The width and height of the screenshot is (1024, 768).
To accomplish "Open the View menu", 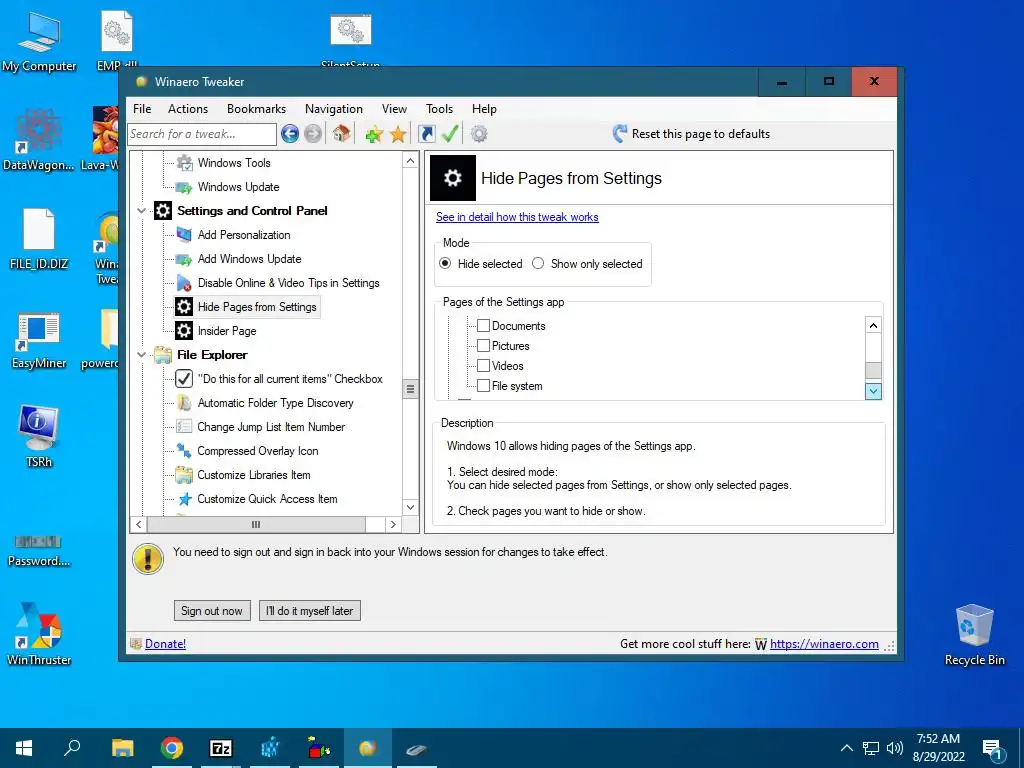I will (394, 109).
